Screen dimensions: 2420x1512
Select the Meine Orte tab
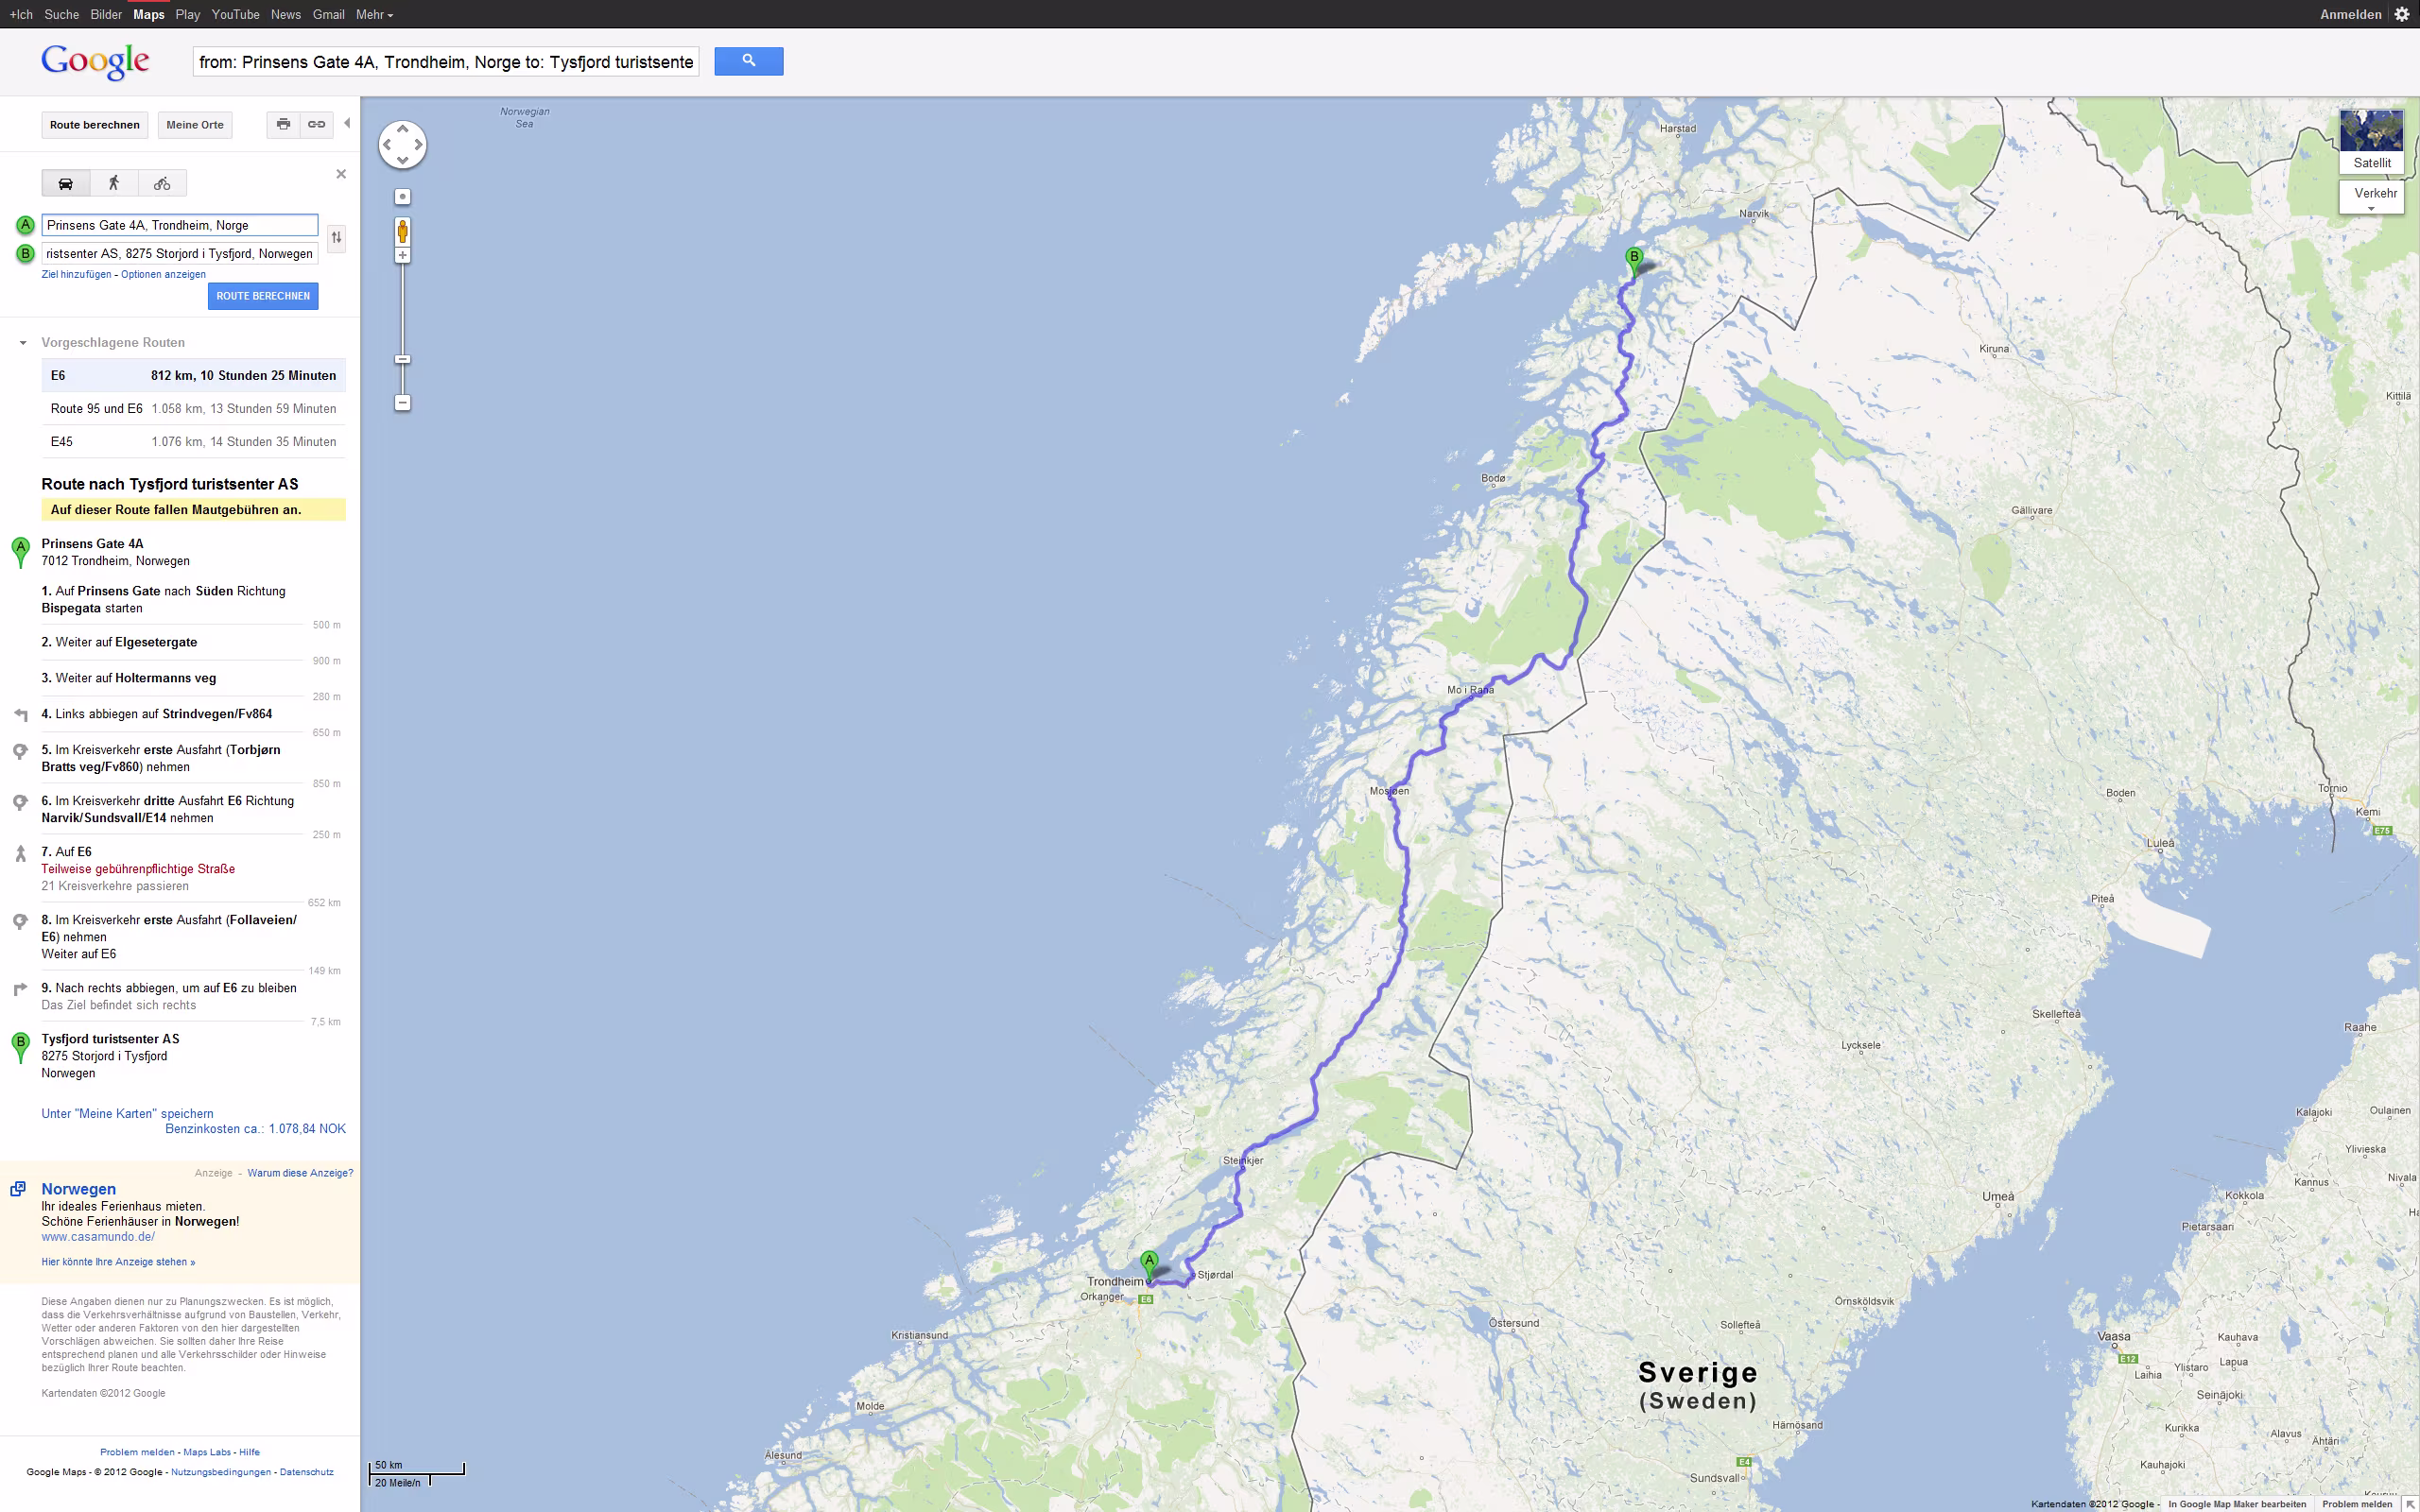pyautogui.click(x=195, y=125)
